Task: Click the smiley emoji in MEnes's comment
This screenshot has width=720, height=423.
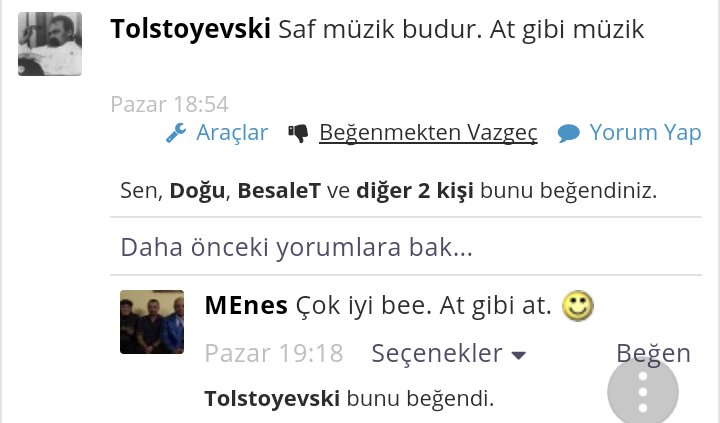Action: coord(578,306)
